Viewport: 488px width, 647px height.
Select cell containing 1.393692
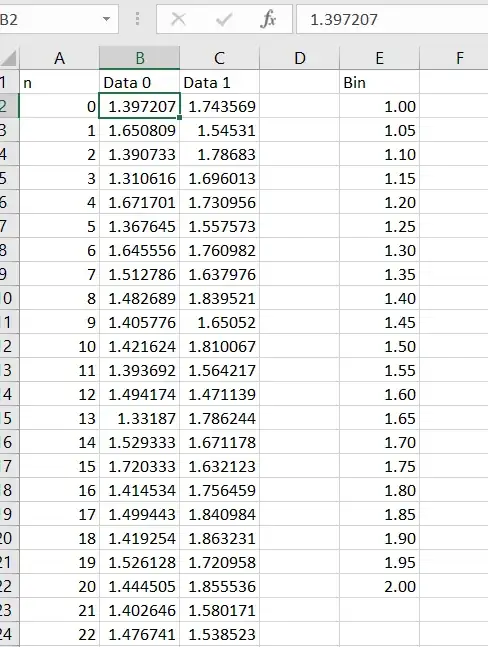coord(139,370)
